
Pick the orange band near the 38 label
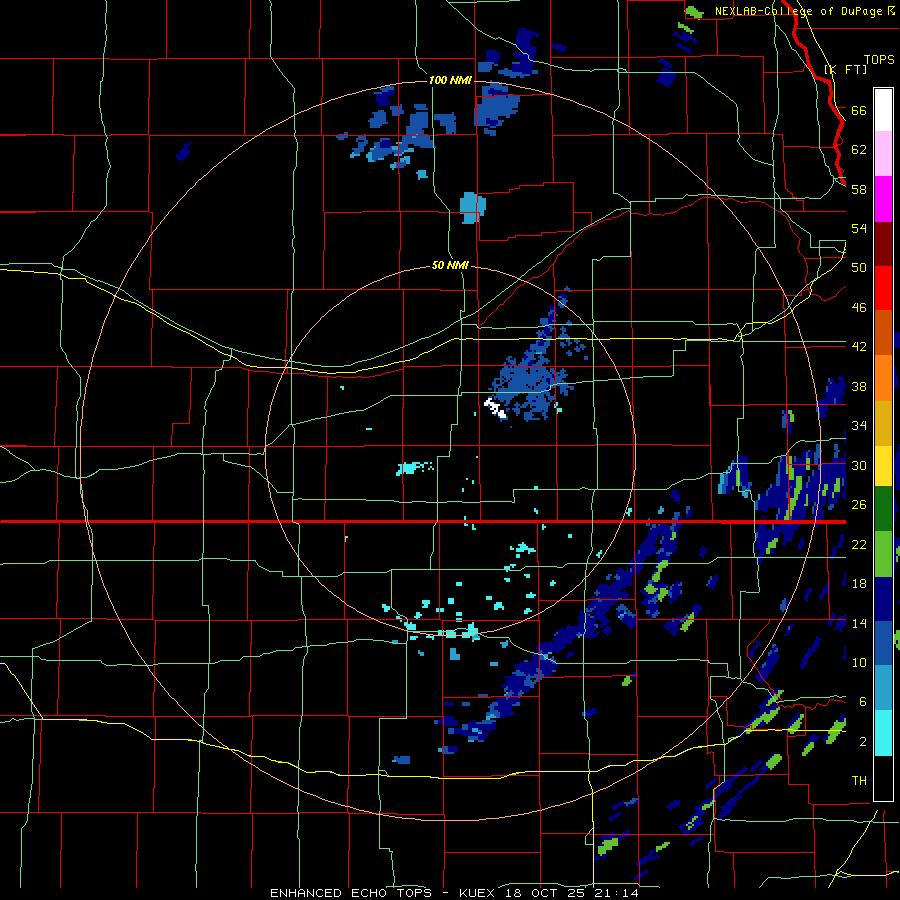click(x=883, y=378)
